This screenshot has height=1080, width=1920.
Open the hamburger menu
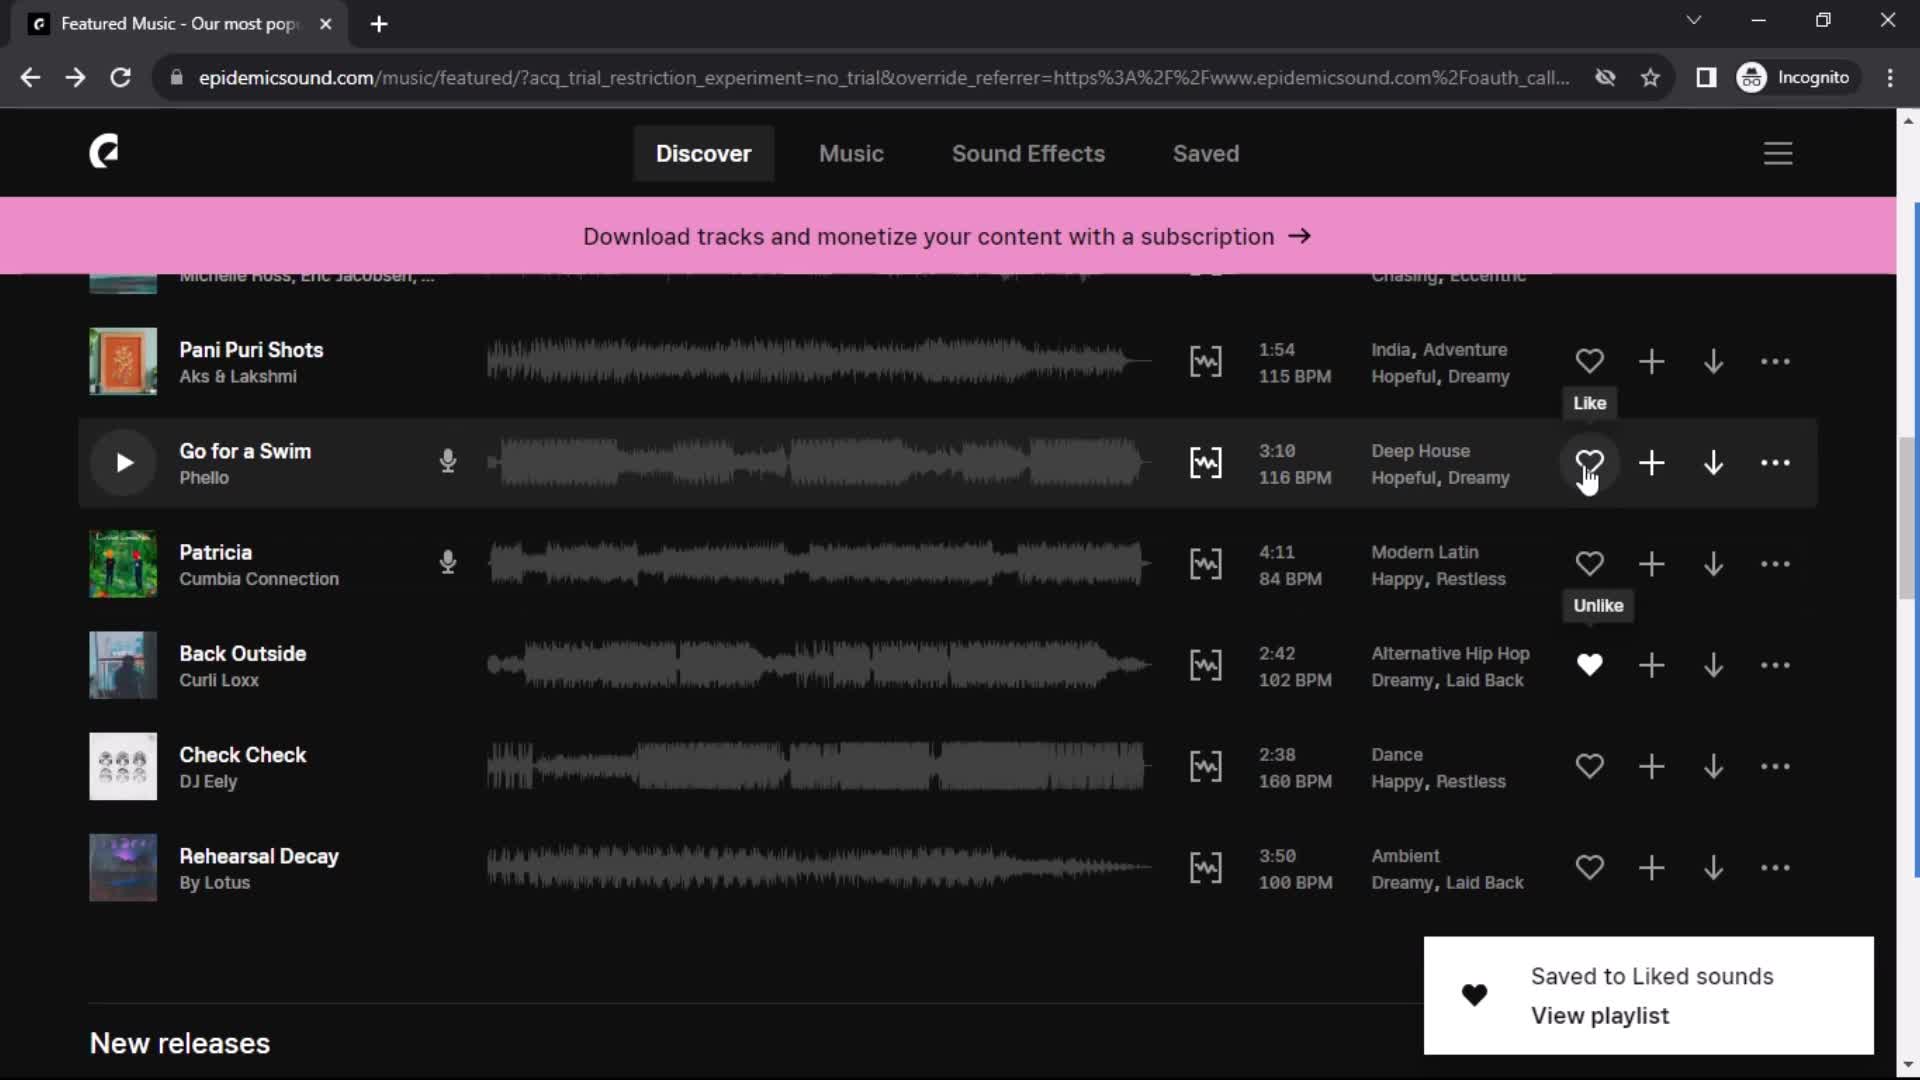(x=1777, y=153)
